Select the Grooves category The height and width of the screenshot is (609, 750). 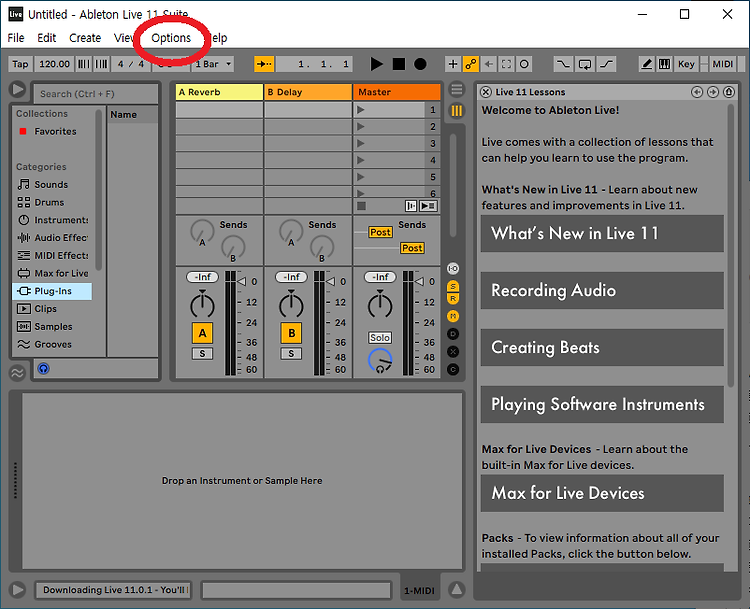tap(53, 344)
